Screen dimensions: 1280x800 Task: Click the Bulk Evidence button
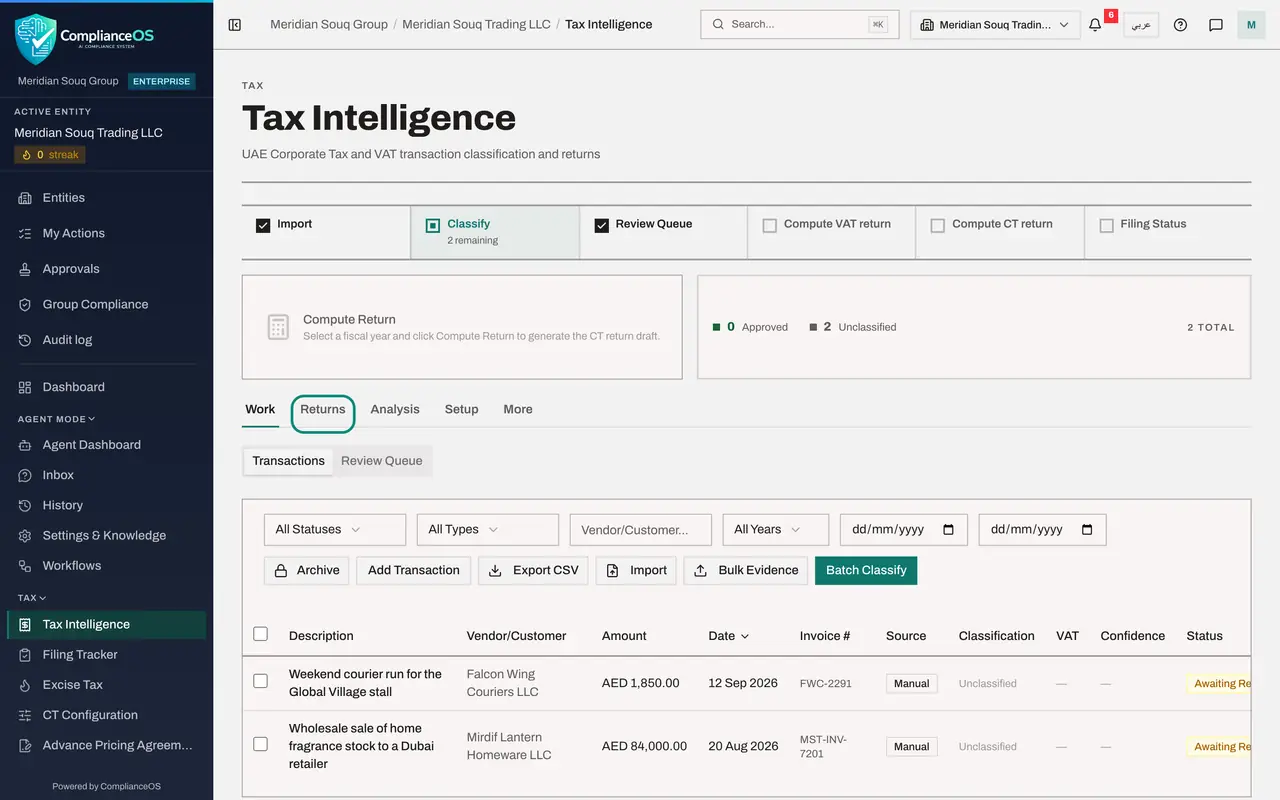746,570
